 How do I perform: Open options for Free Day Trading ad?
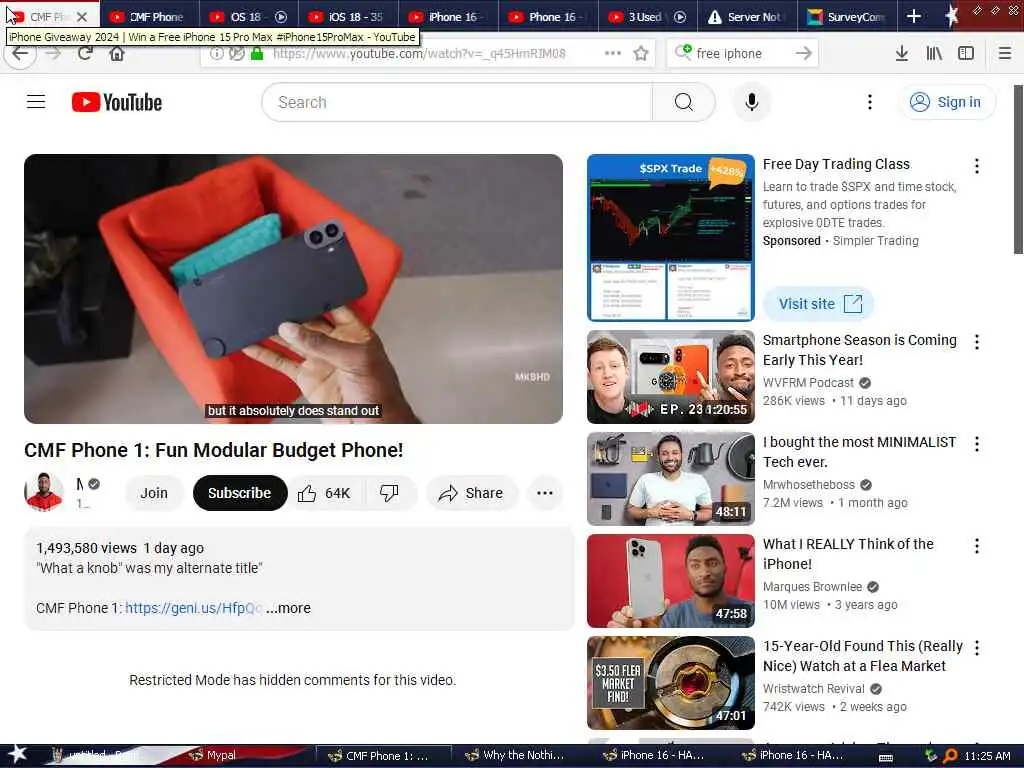pos(976,166)
